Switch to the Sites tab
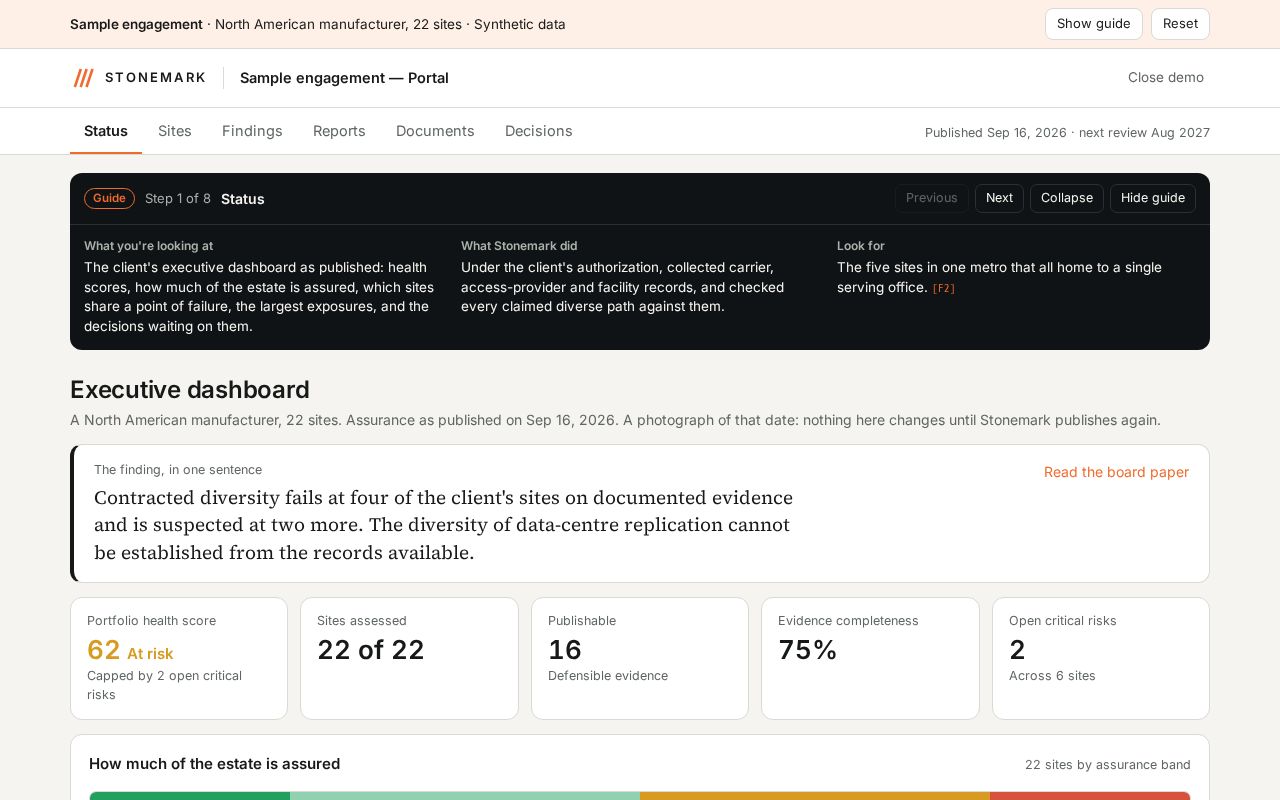The height and width of the screenshot is (800, 1280). [175, 131]
